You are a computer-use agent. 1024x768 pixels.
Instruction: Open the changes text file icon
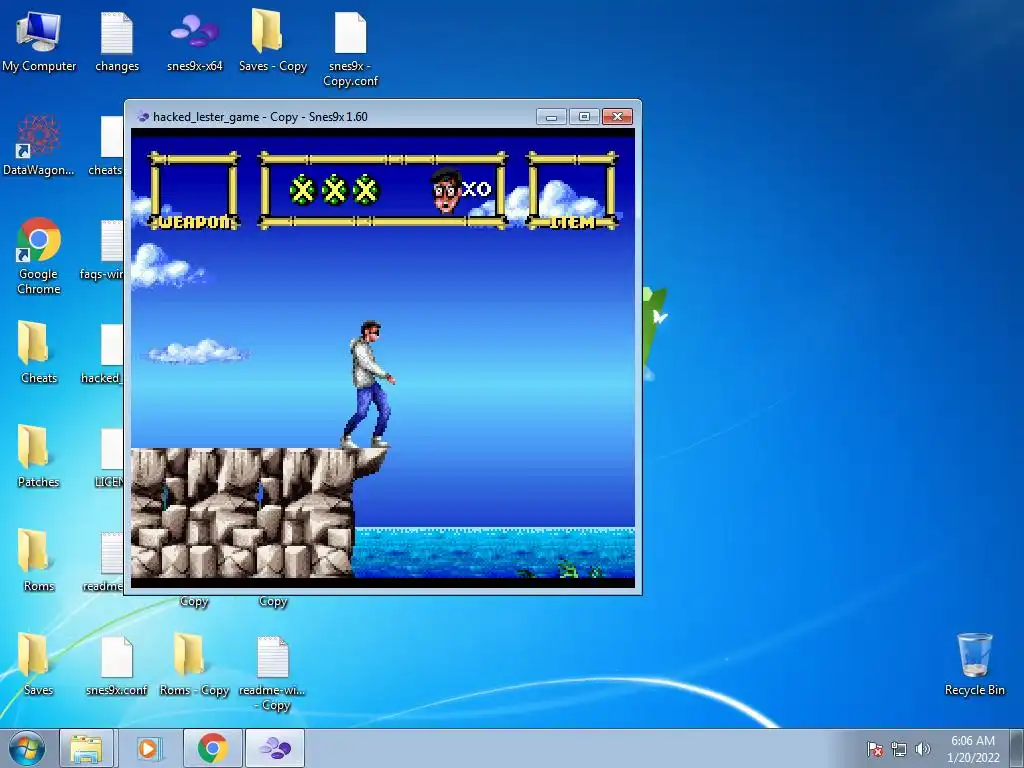(117, 42)
